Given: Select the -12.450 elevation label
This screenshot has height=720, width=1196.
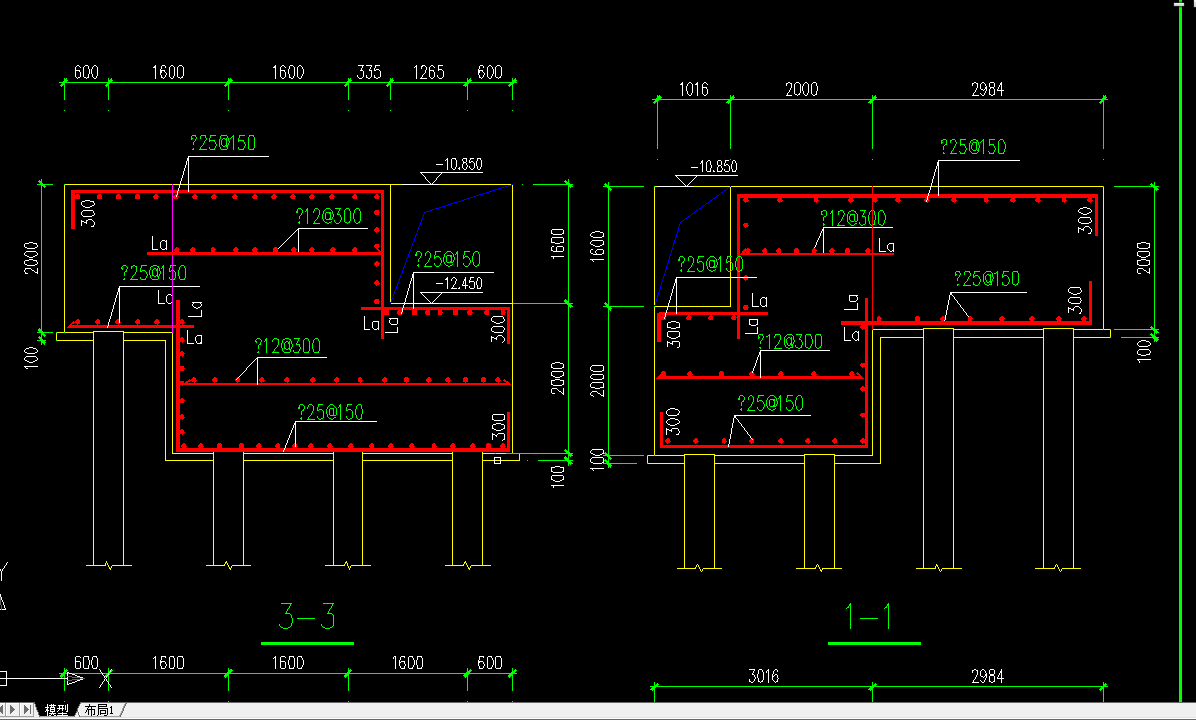Looking at the screenshot, I should pyautogui.click(x=458, y=284).
